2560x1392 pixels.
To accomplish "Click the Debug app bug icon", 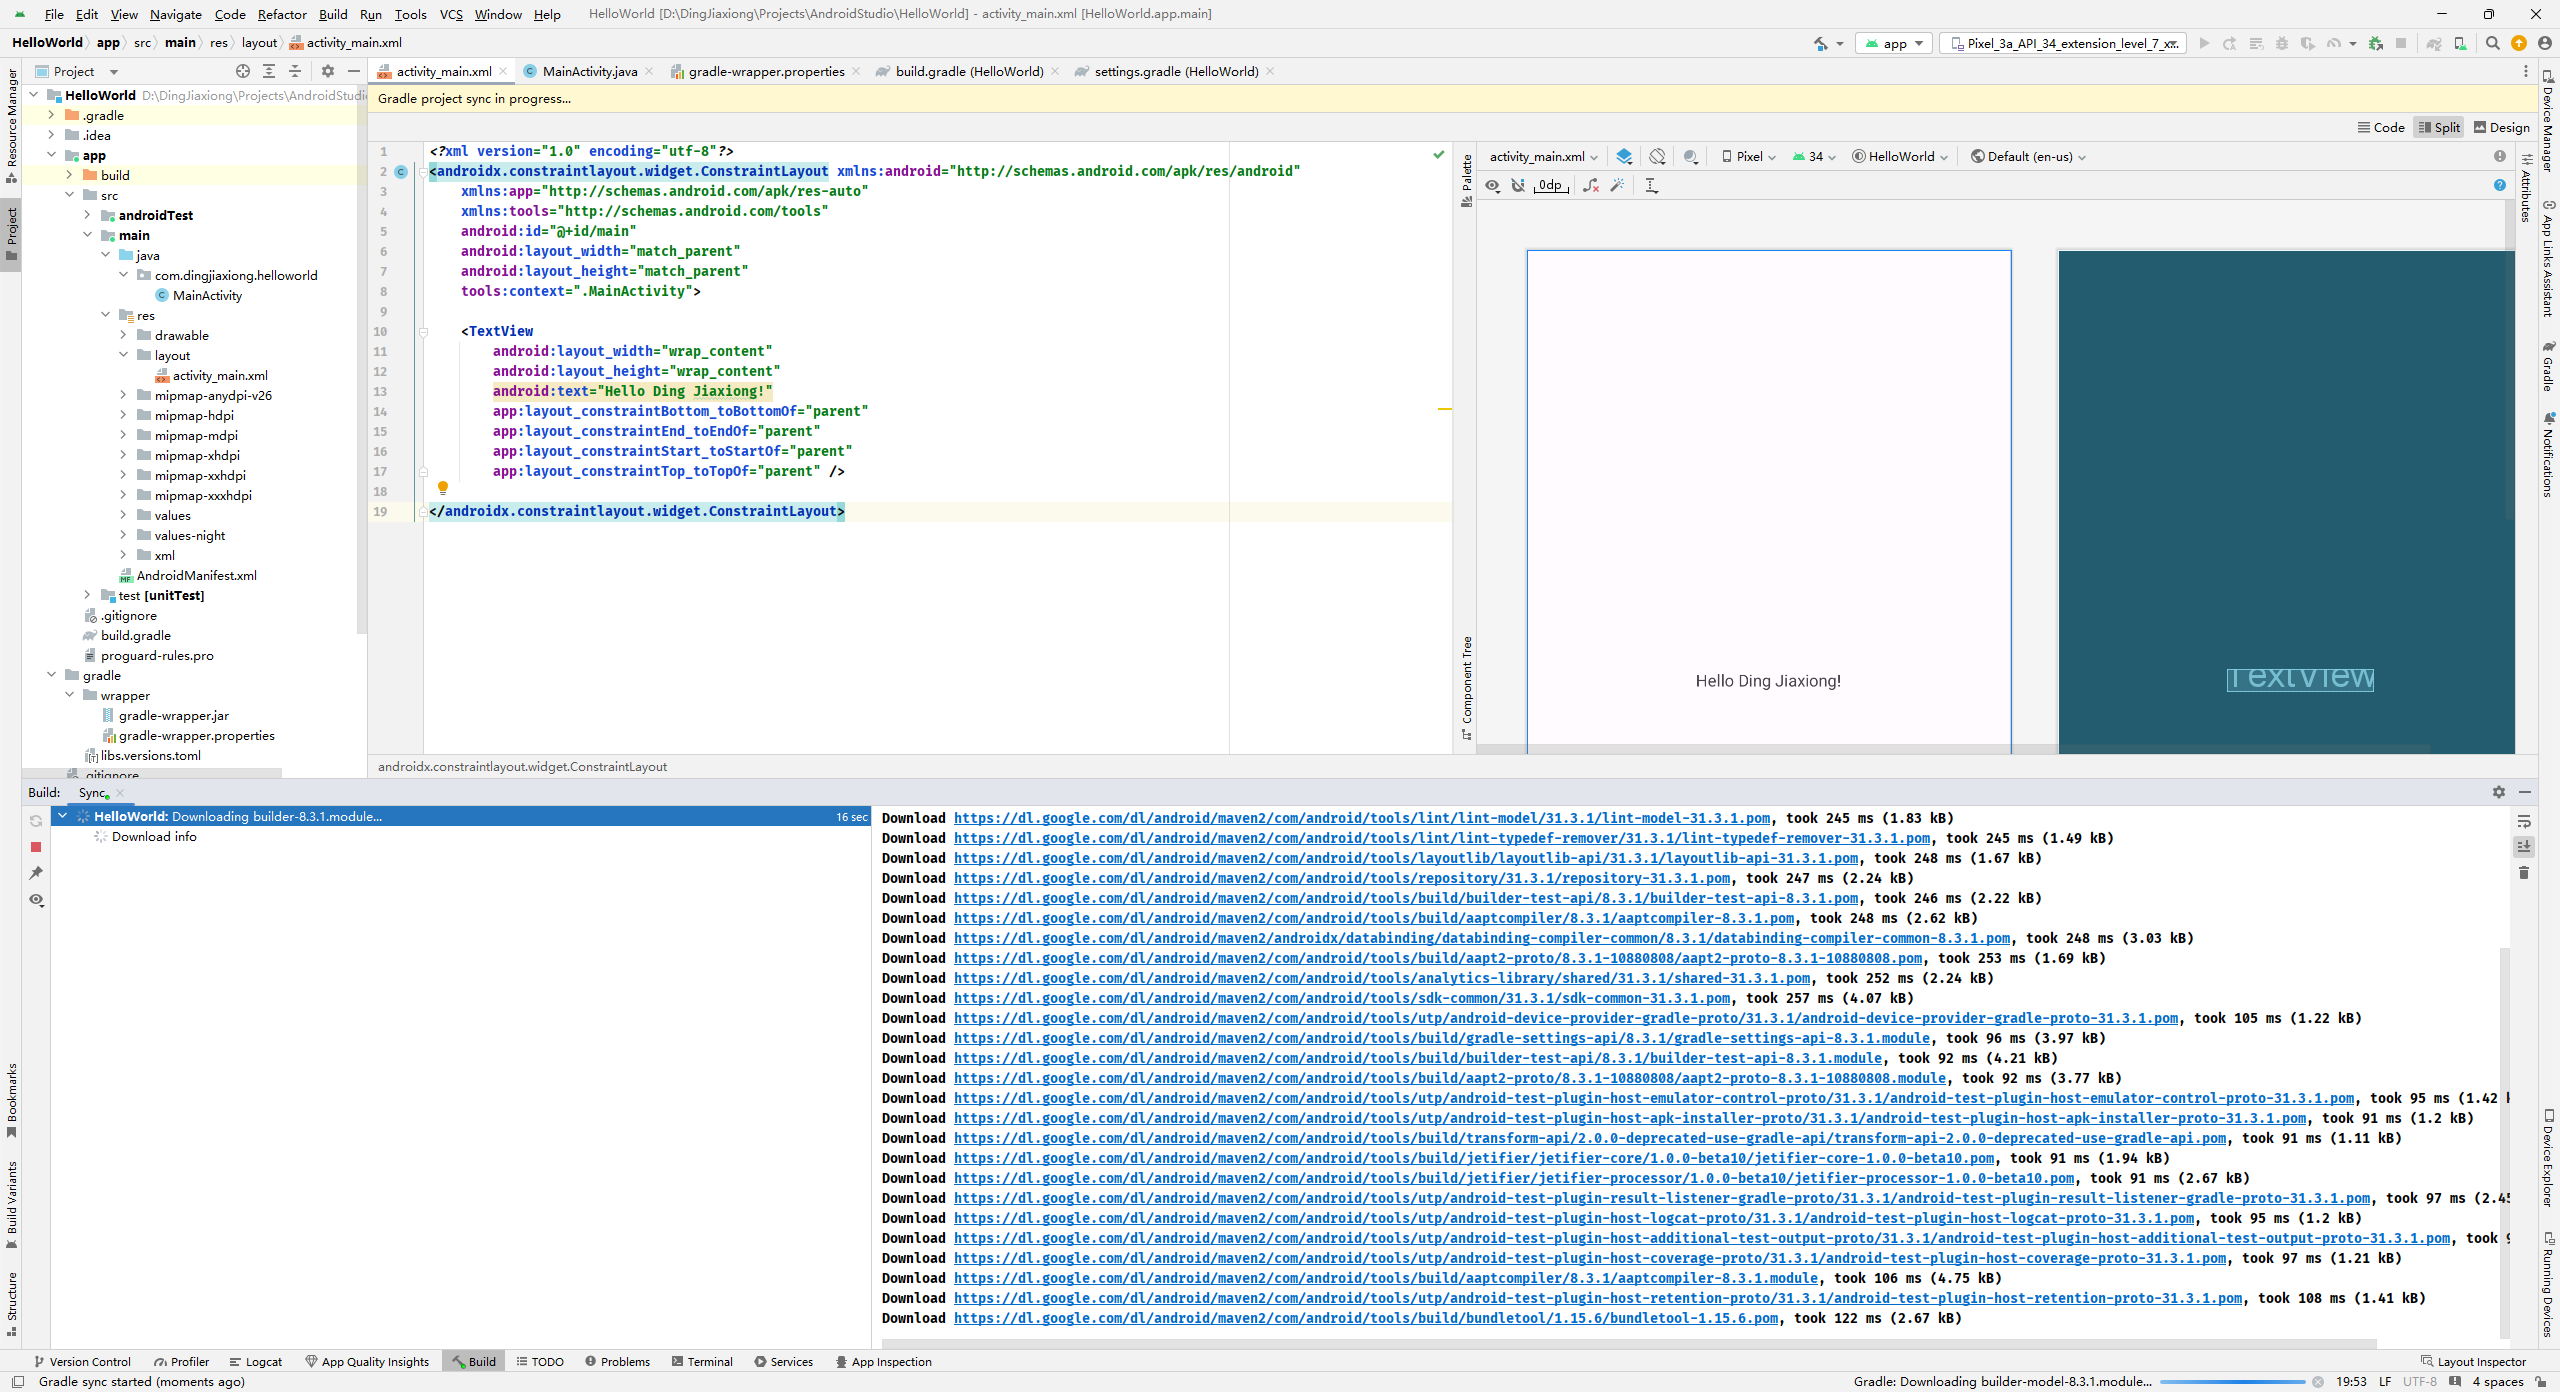I will click(2282, 43).
